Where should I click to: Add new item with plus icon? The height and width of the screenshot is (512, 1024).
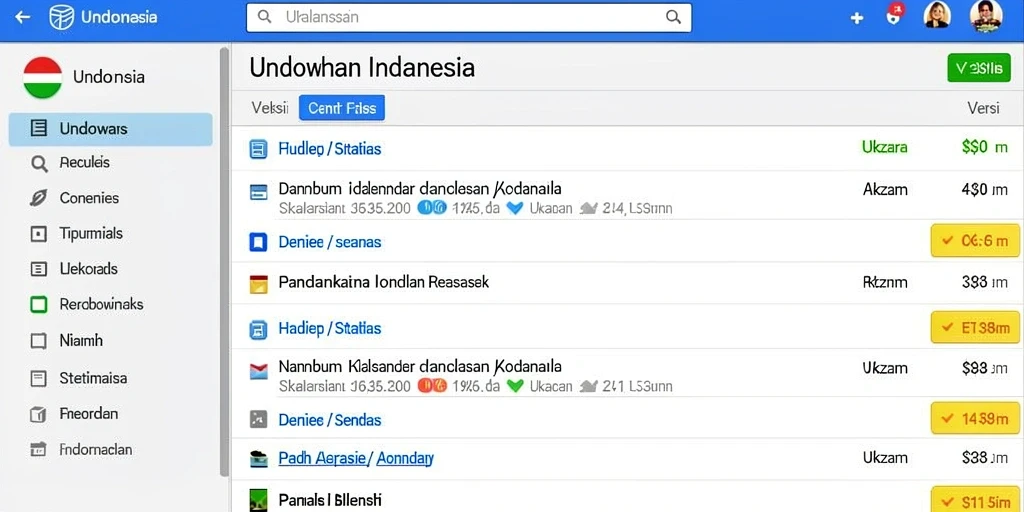click(857, 18)
